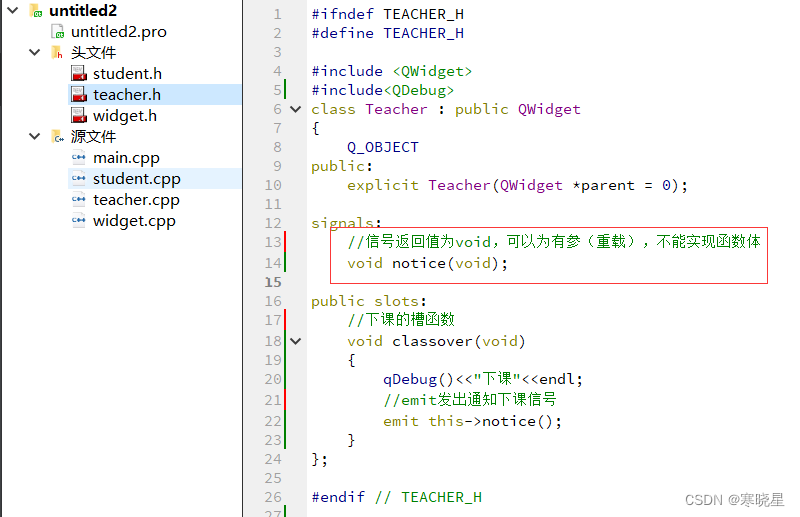800x517 pixels.
Task: Open teacher.h from the project tree
Action: [x=127, y=94]
